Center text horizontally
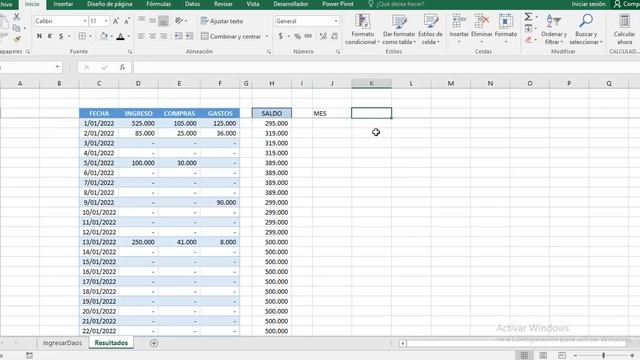This screenshot has width=640, height=360. 152,36
